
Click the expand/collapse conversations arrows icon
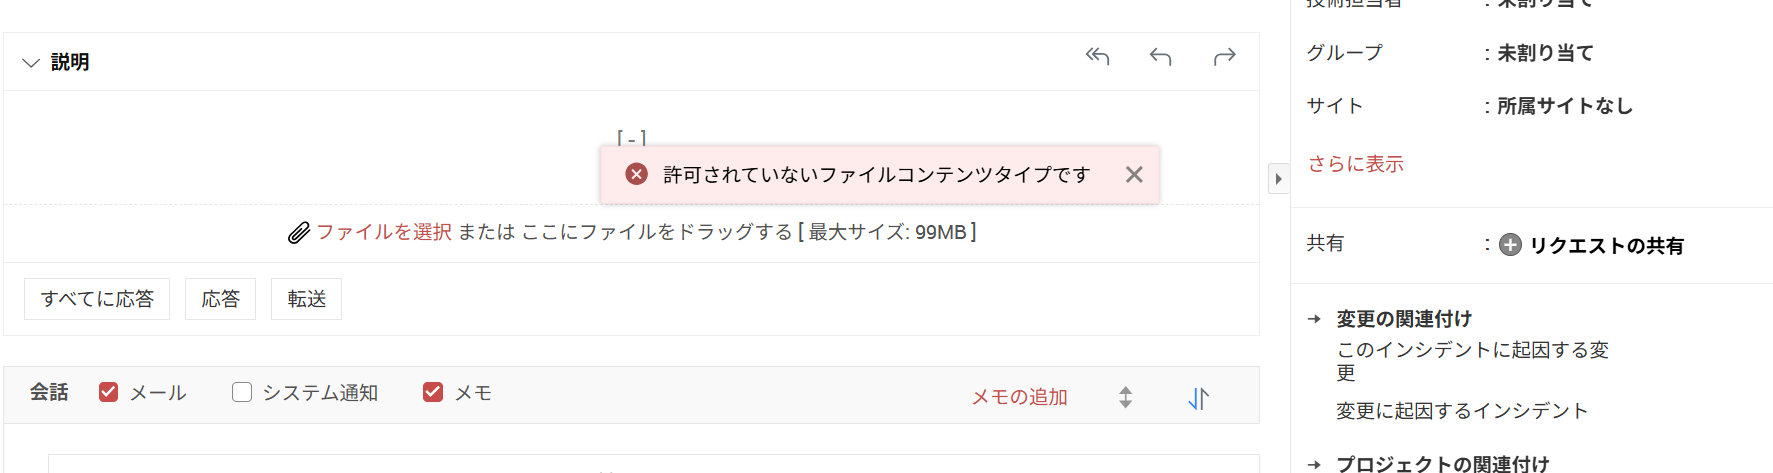[1125, 397]
